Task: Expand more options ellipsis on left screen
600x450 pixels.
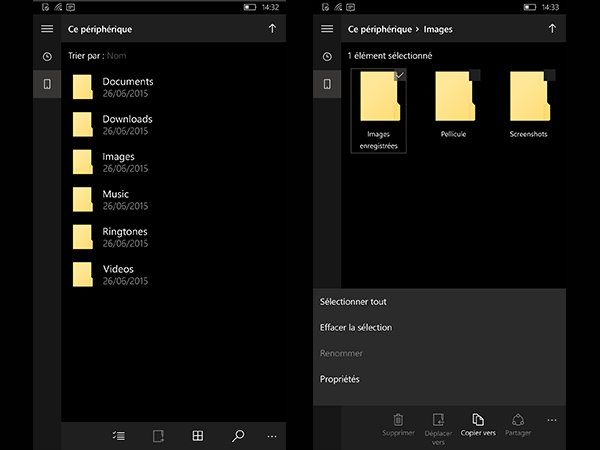Action: point(272,437)
